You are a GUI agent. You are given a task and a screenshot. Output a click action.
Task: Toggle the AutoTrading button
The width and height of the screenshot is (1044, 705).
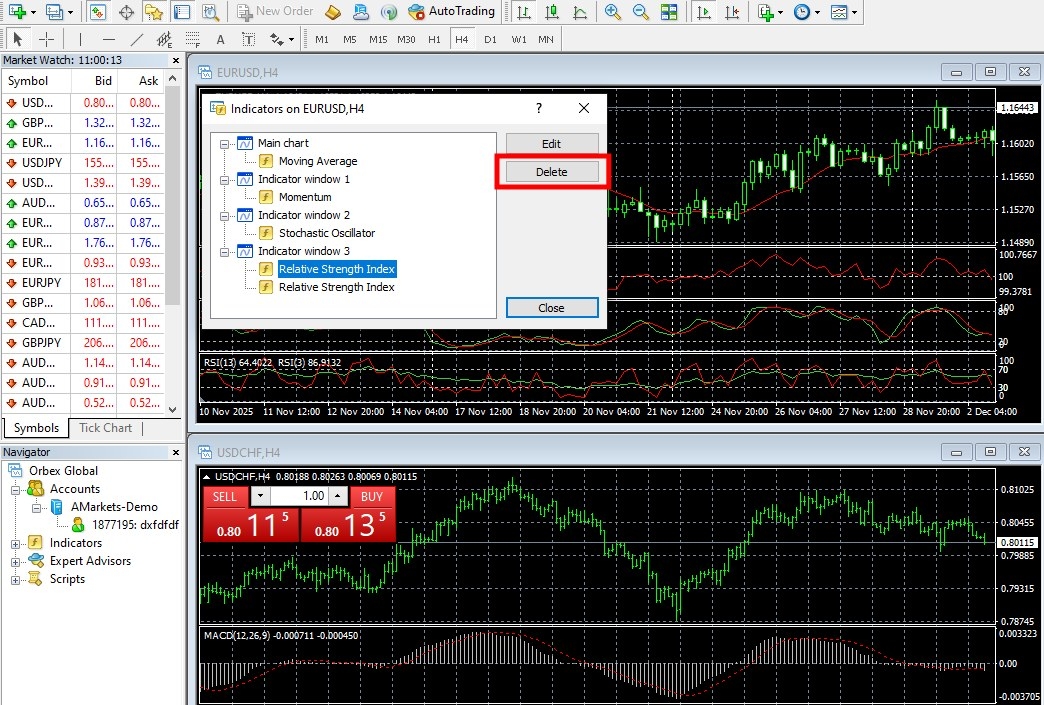point(450,12)
